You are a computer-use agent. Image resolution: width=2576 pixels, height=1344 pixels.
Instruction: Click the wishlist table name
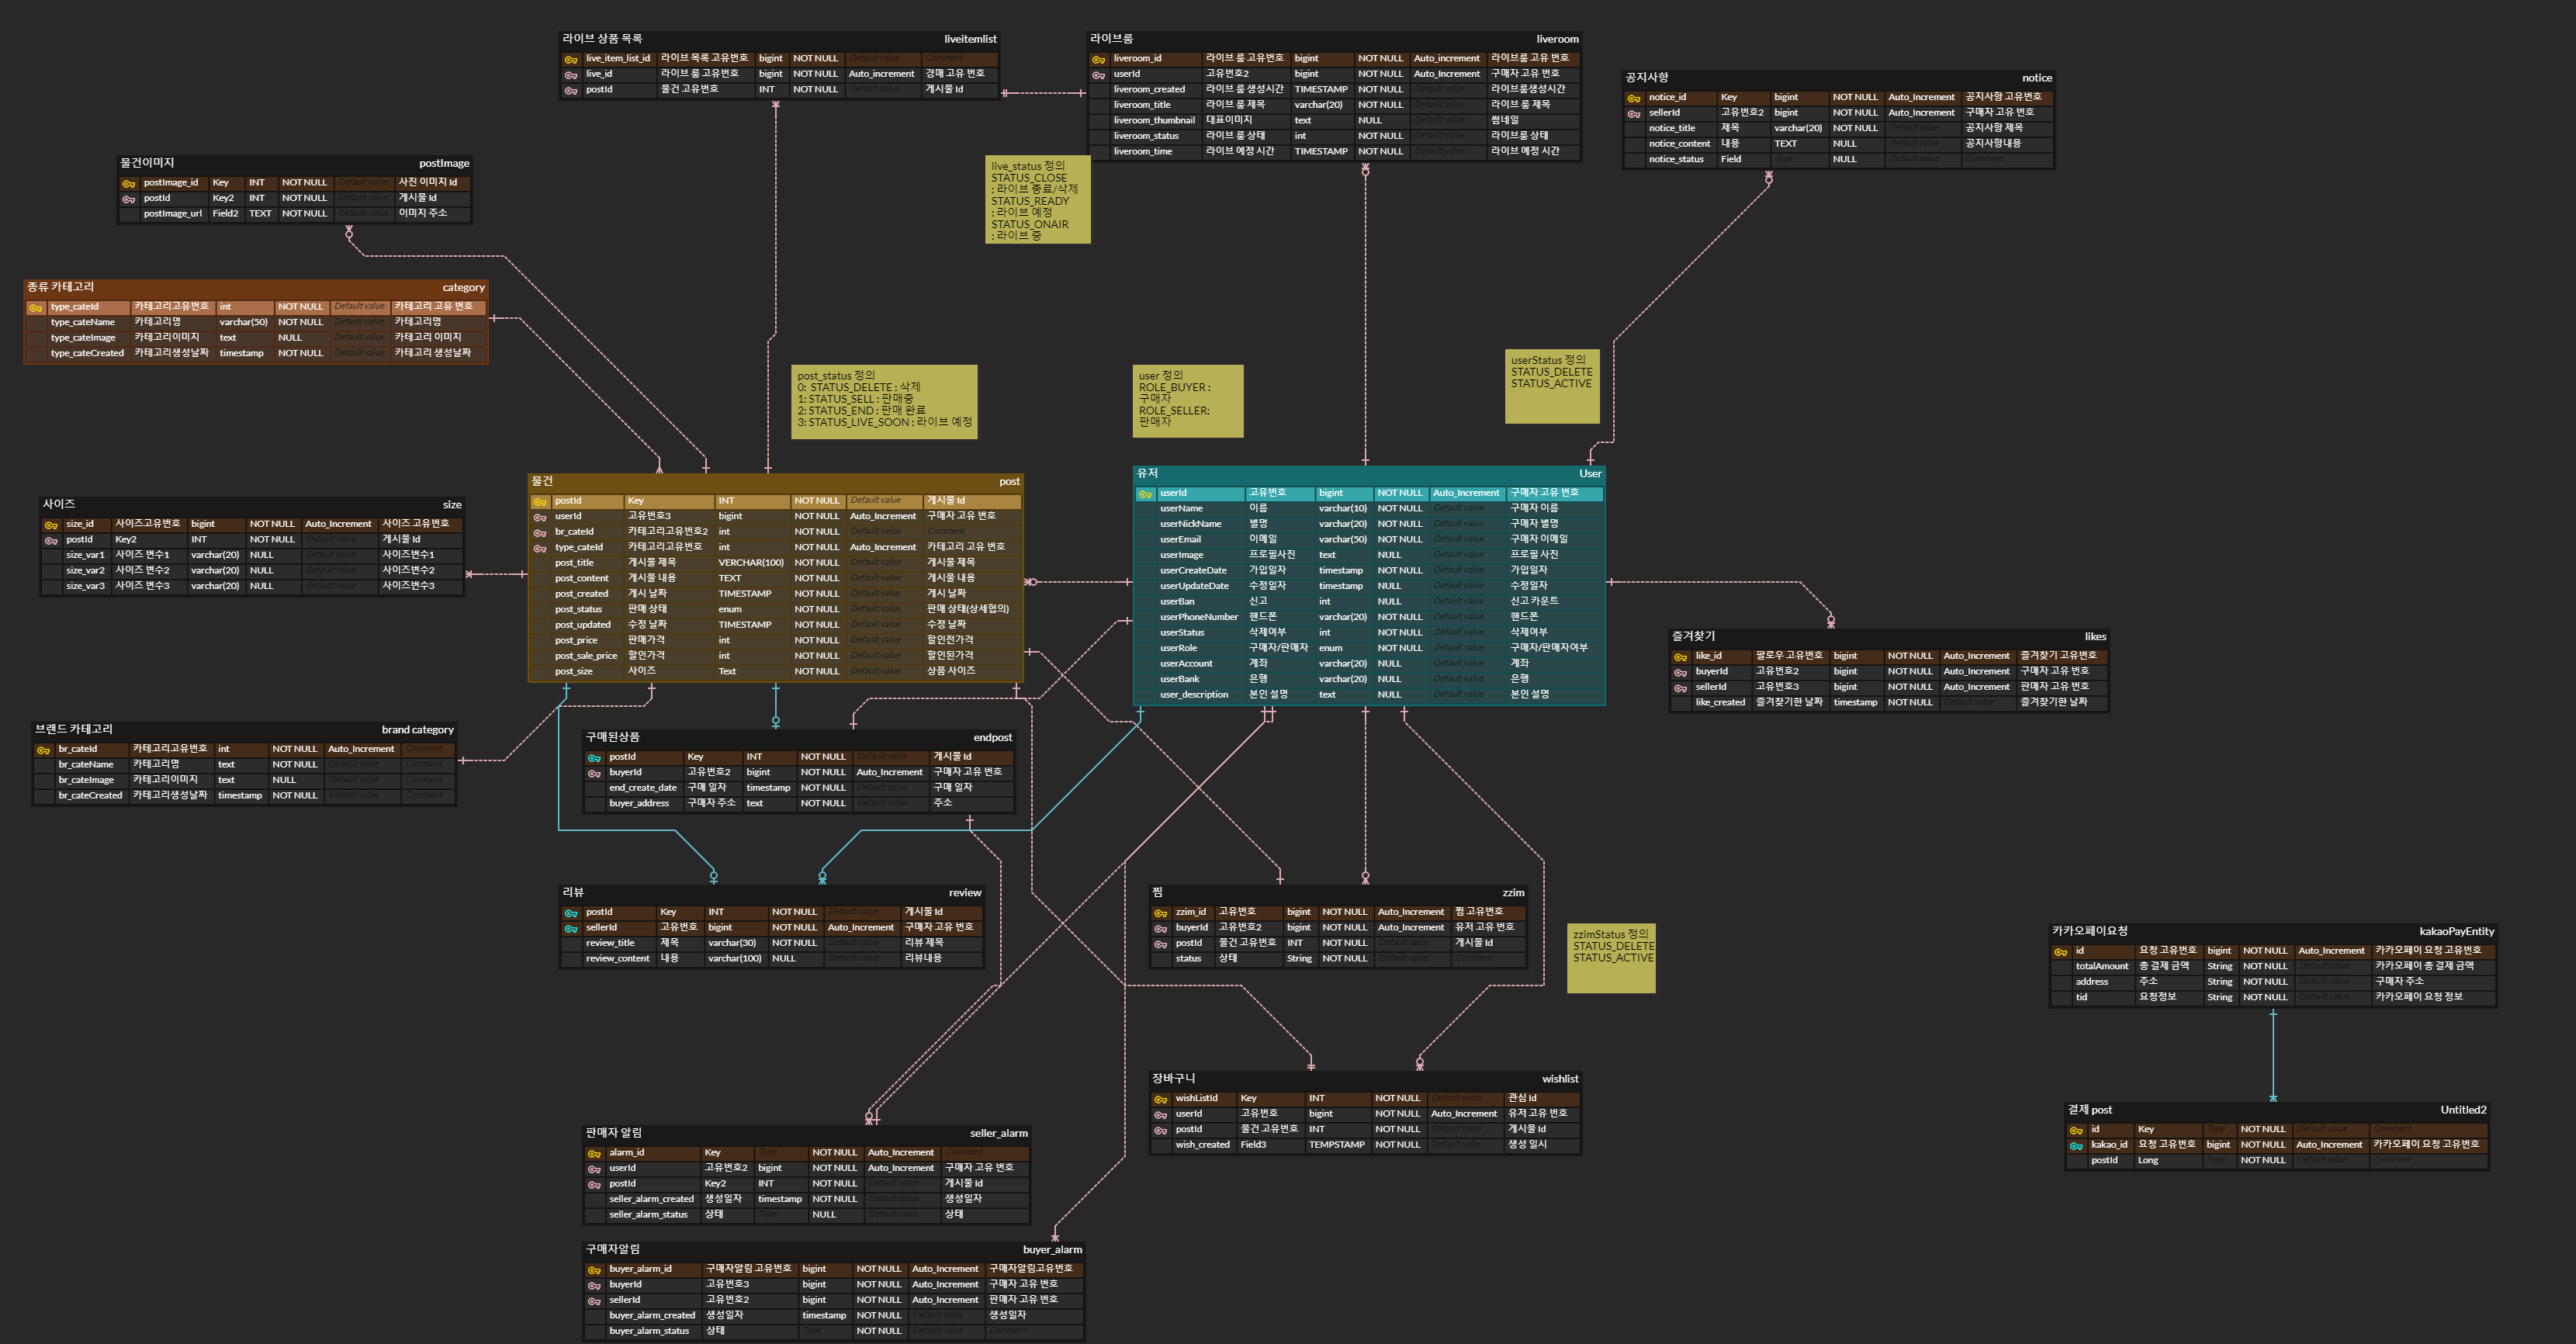pos(1560,1079)
